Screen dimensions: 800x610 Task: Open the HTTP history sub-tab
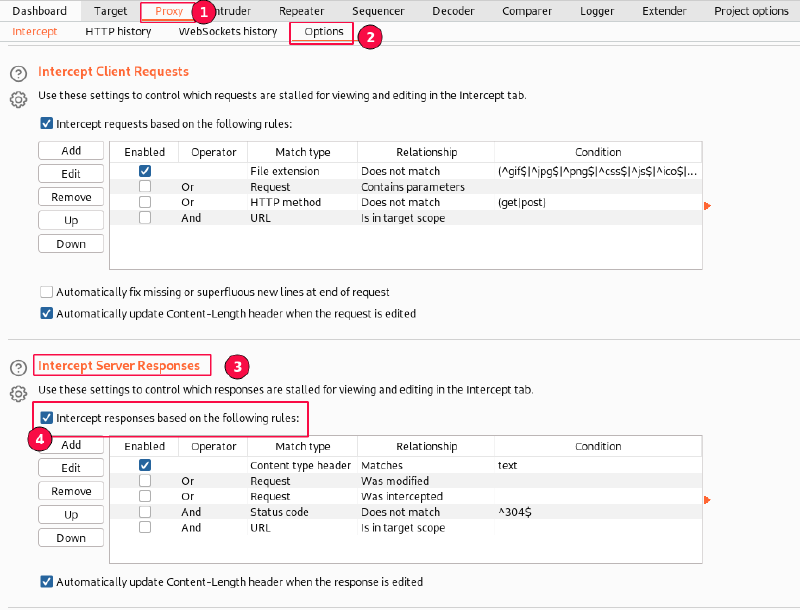tap(118, 32)
